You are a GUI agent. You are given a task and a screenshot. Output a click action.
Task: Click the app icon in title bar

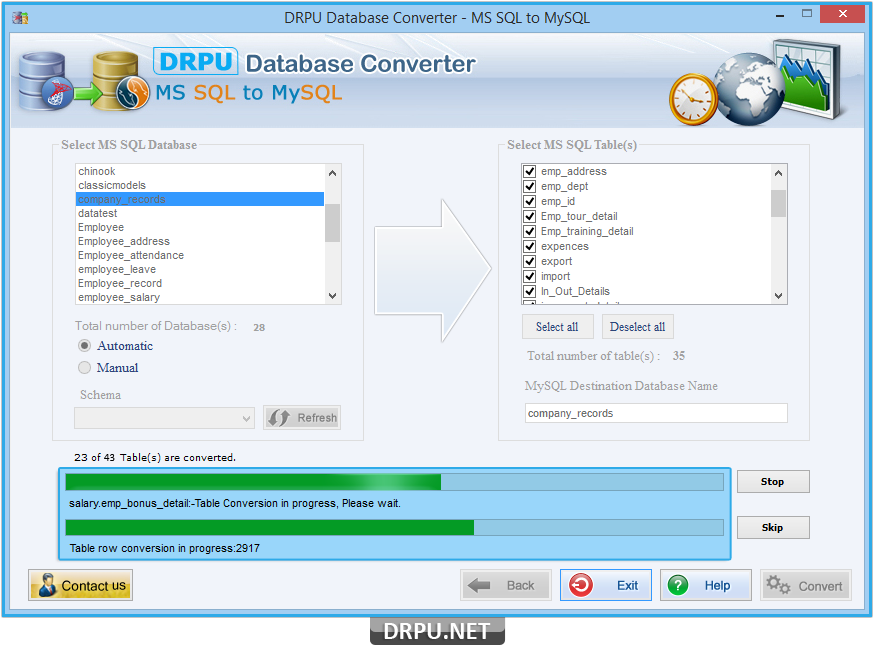20,18
